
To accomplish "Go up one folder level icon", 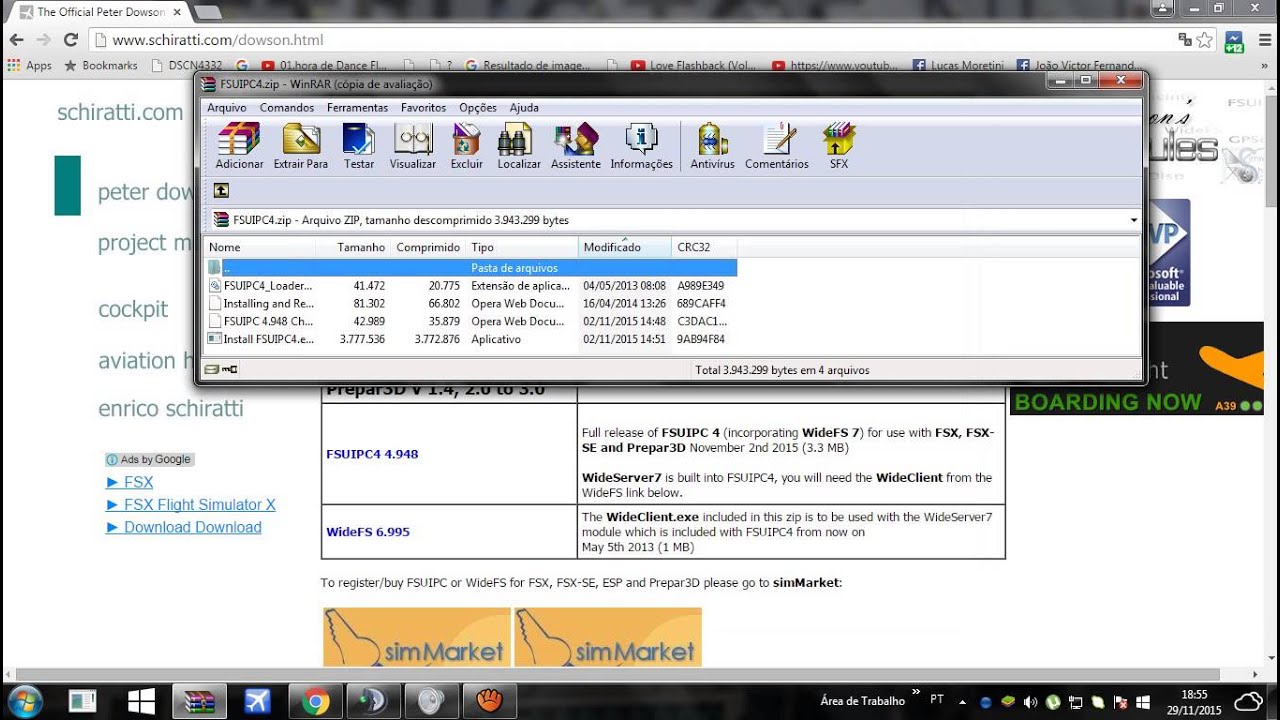I will pyautogui.click(x=221, y=190).
